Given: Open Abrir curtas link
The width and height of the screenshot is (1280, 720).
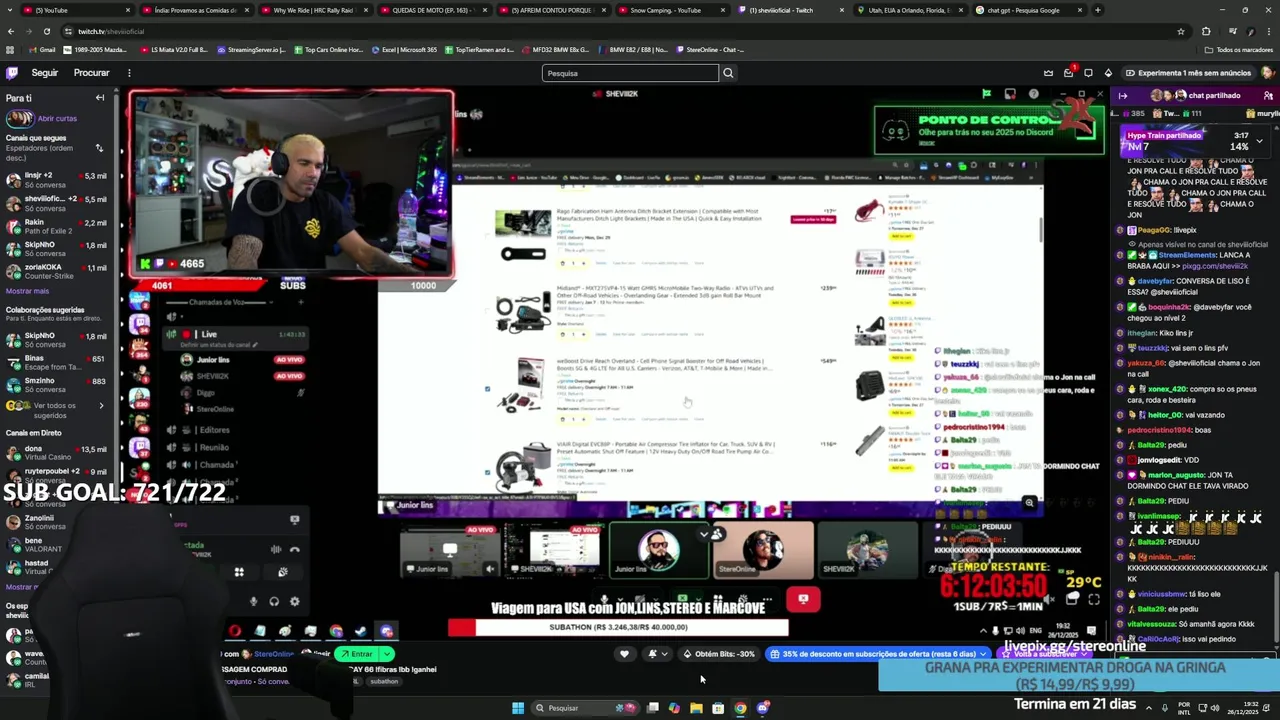Looking at the screenshot, I should 57,118.
